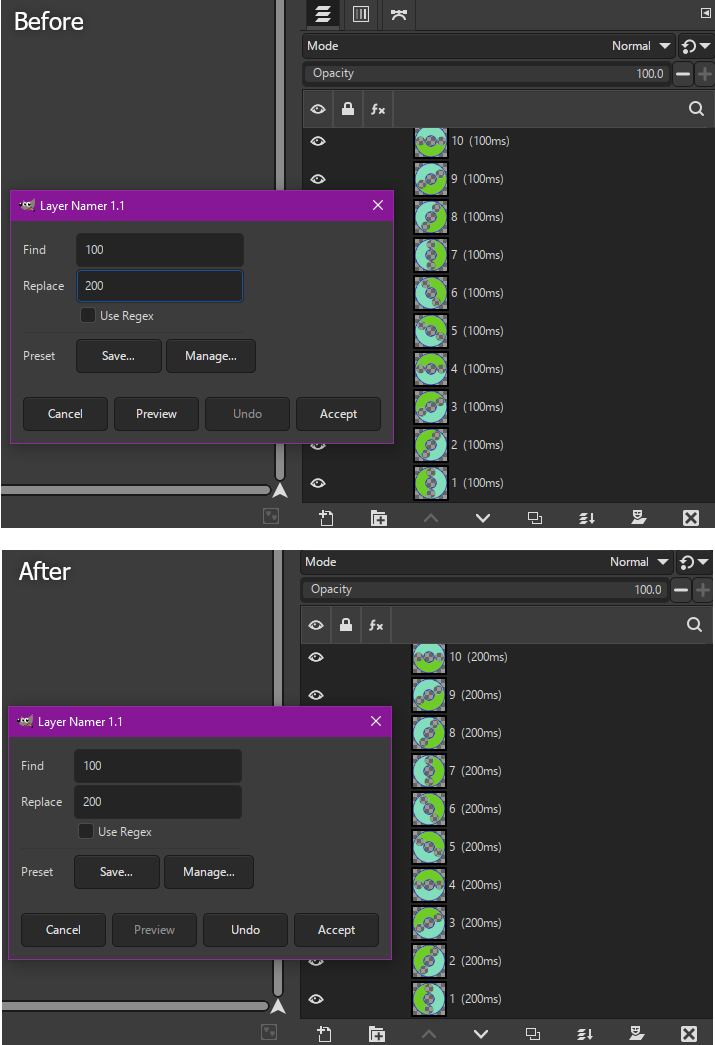Click the visibility header eye icon above 100ms layers
Image resolution: width=715 pixels, height=1045 pixels.
pyautogui.click(x=318, y=109)
